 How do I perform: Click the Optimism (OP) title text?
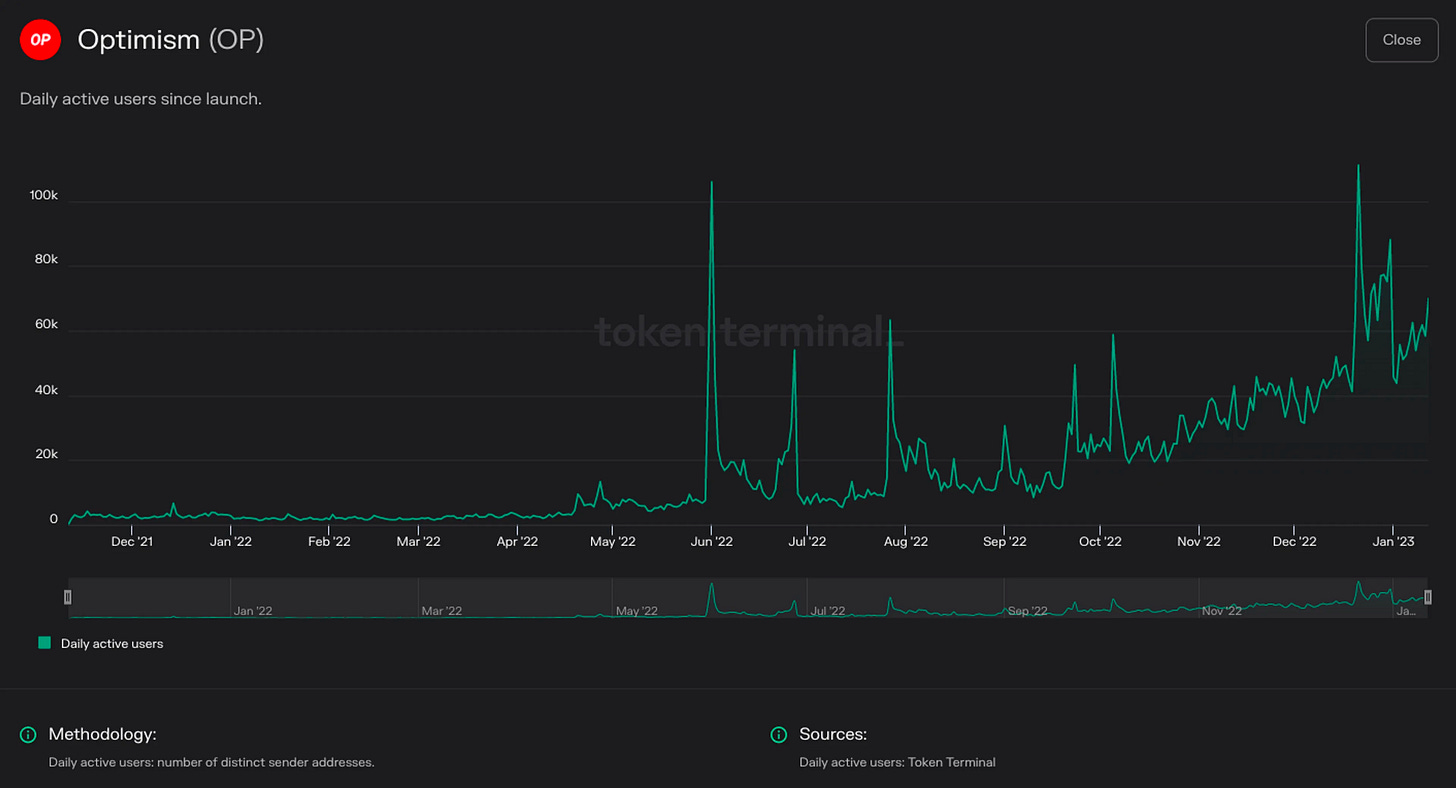[170, 40]
